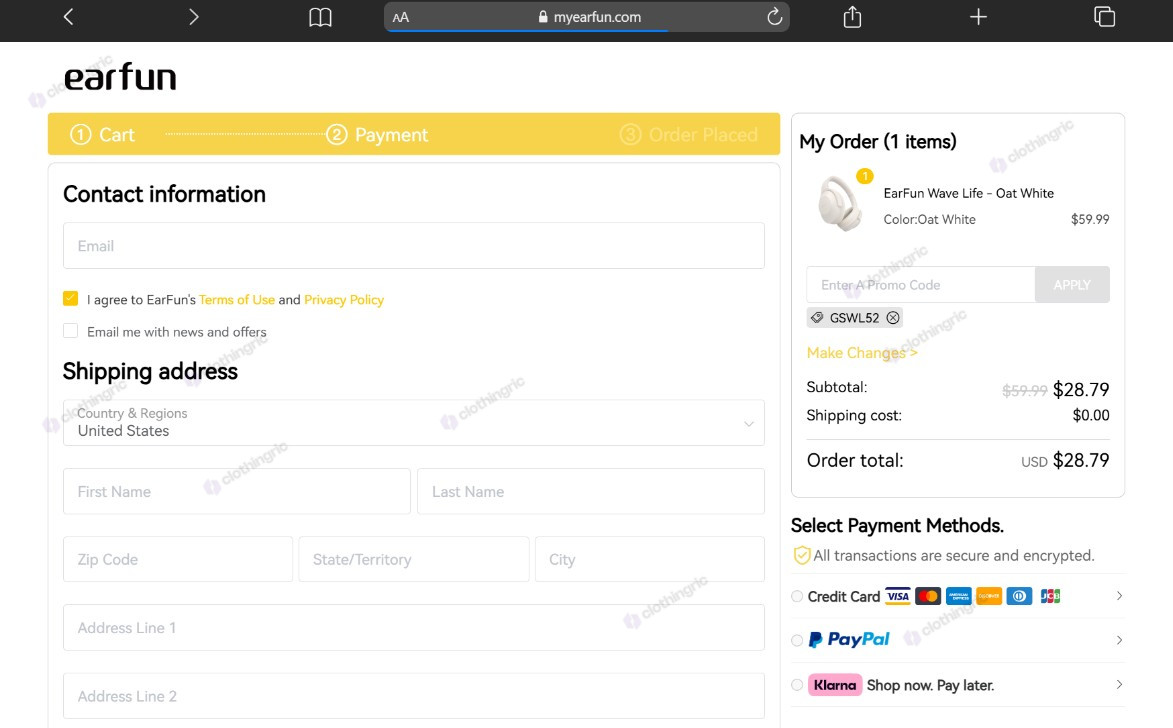Remove the GSWL52 promo code
Screen dimensions: 1173x728
892,318
